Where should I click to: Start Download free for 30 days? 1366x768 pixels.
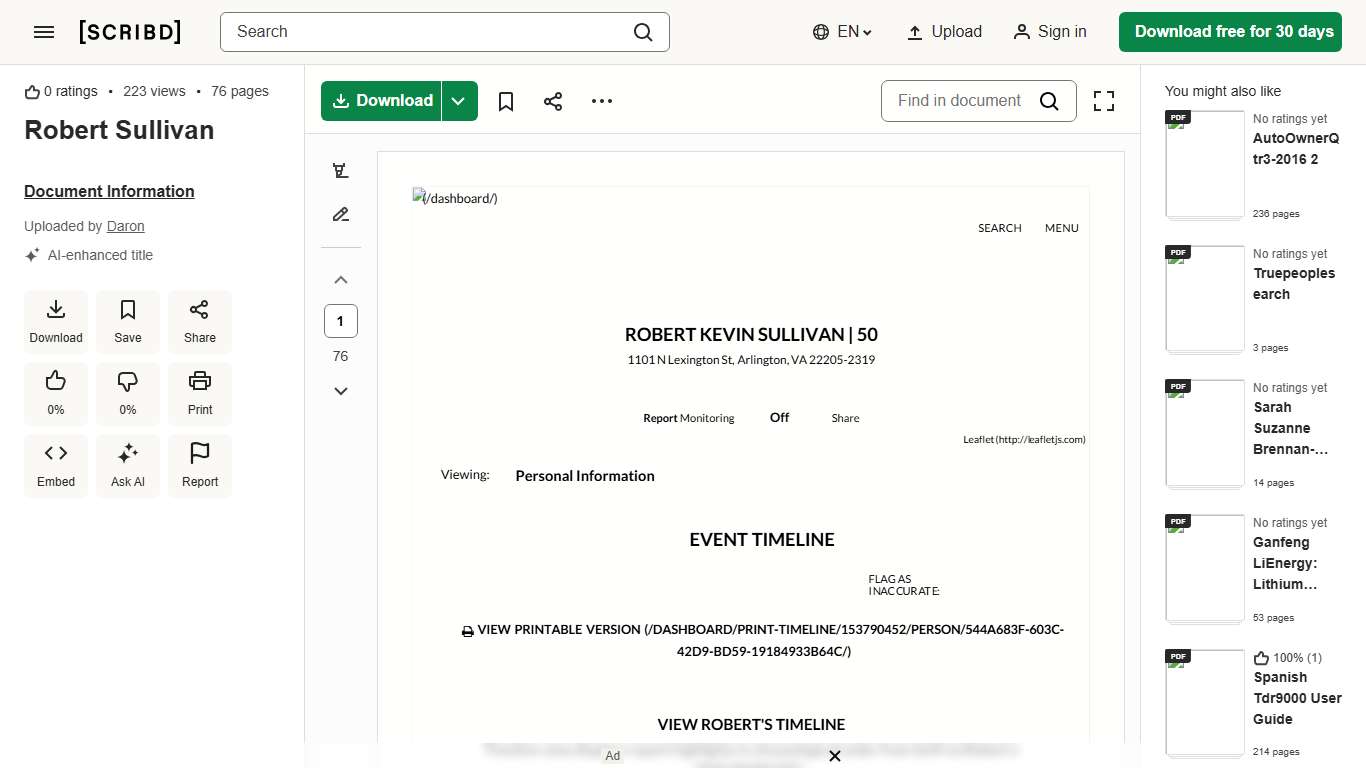click(1230, 31)
